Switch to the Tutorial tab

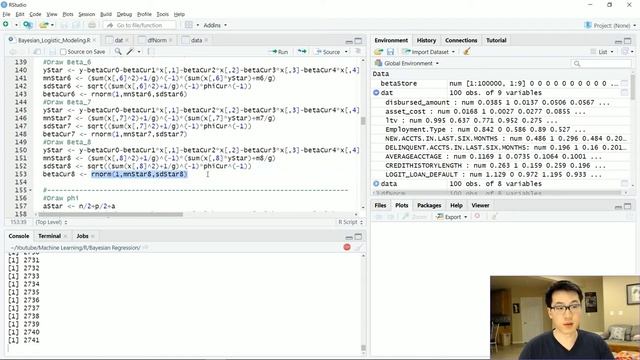tap(496, 40)
